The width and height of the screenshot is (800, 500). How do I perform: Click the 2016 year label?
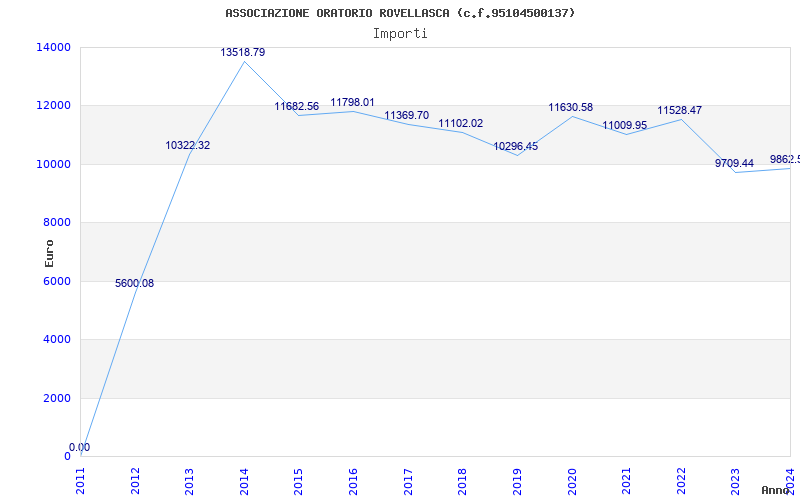coord(354,481)
